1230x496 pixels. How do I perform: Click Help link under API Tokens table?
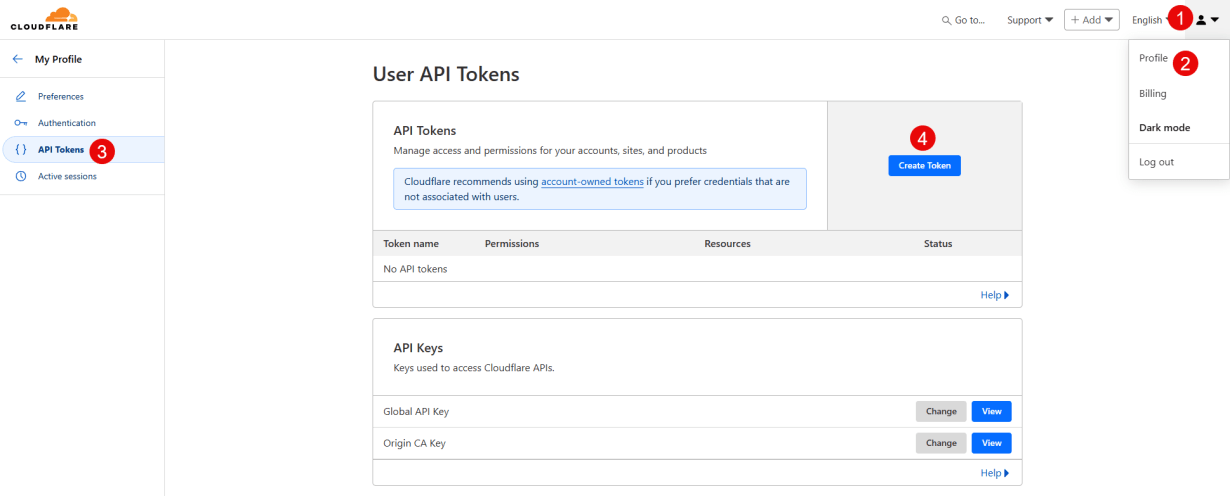[x=995, y=295]
